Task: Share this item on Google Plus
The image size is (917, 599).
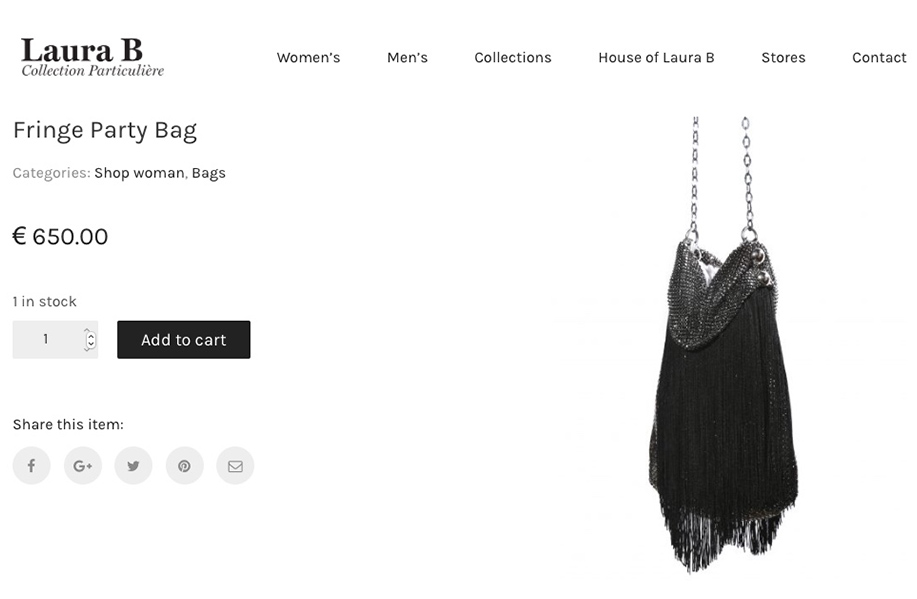Action: 82,466
